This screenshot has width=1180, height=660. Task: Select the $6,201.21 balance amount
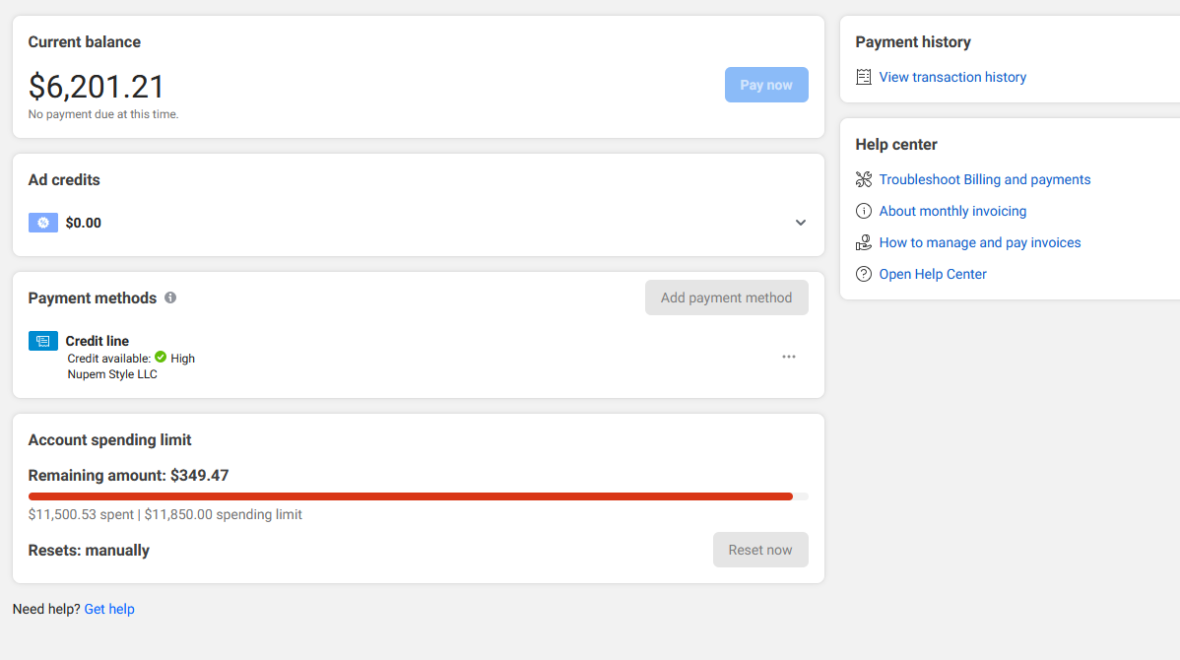pyautogui.click(x=96, y=87)
